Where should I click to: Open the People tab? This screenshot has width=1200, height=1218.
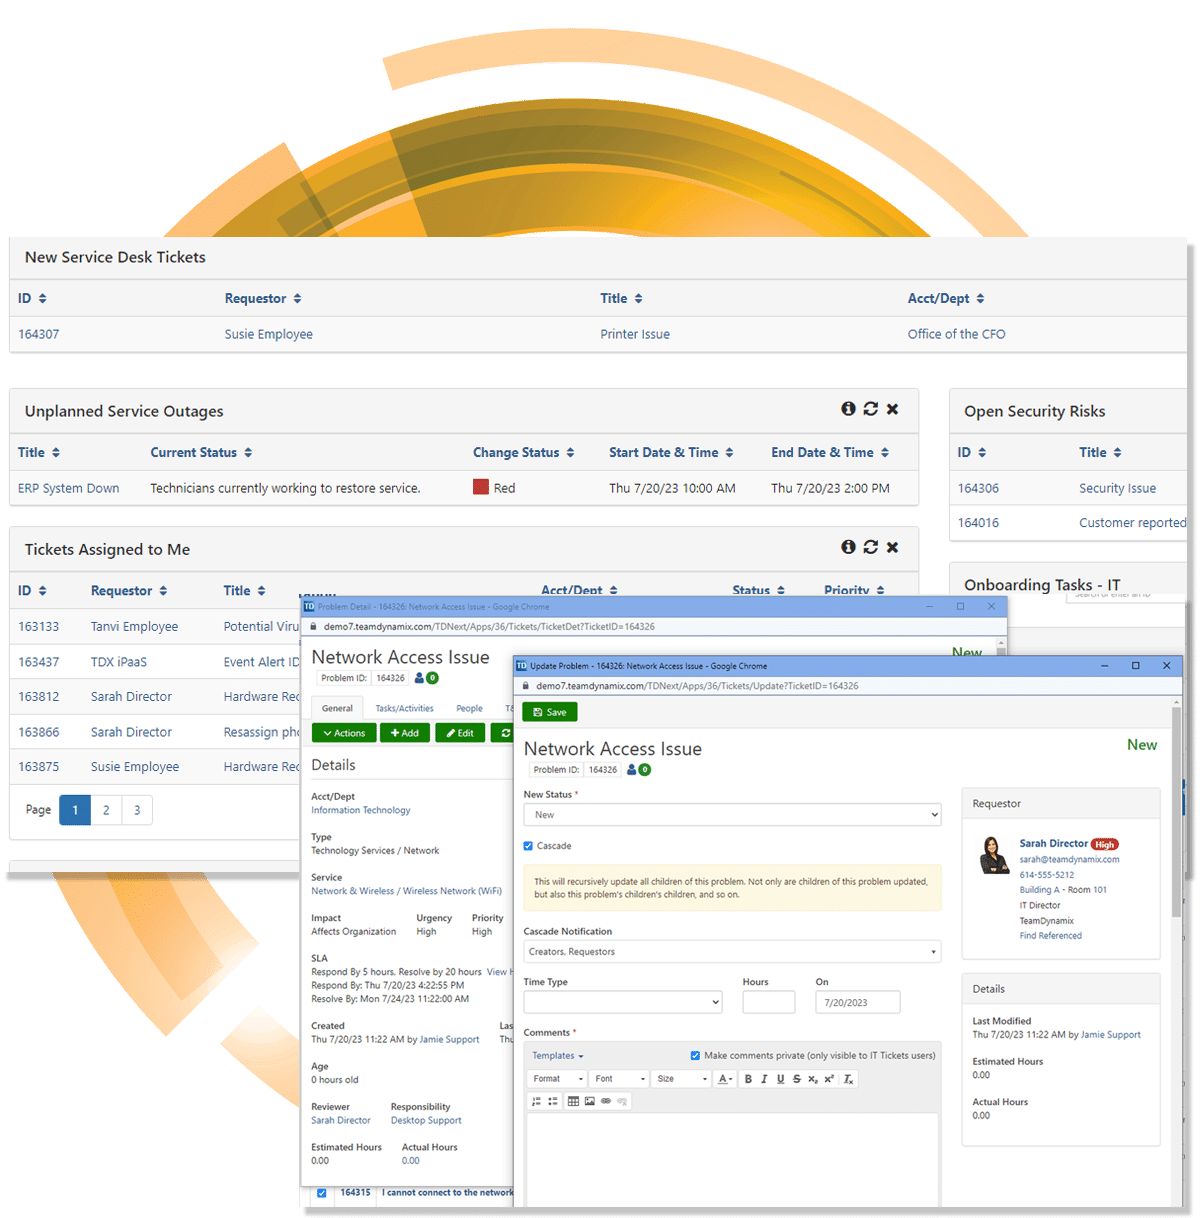[469, 708]
